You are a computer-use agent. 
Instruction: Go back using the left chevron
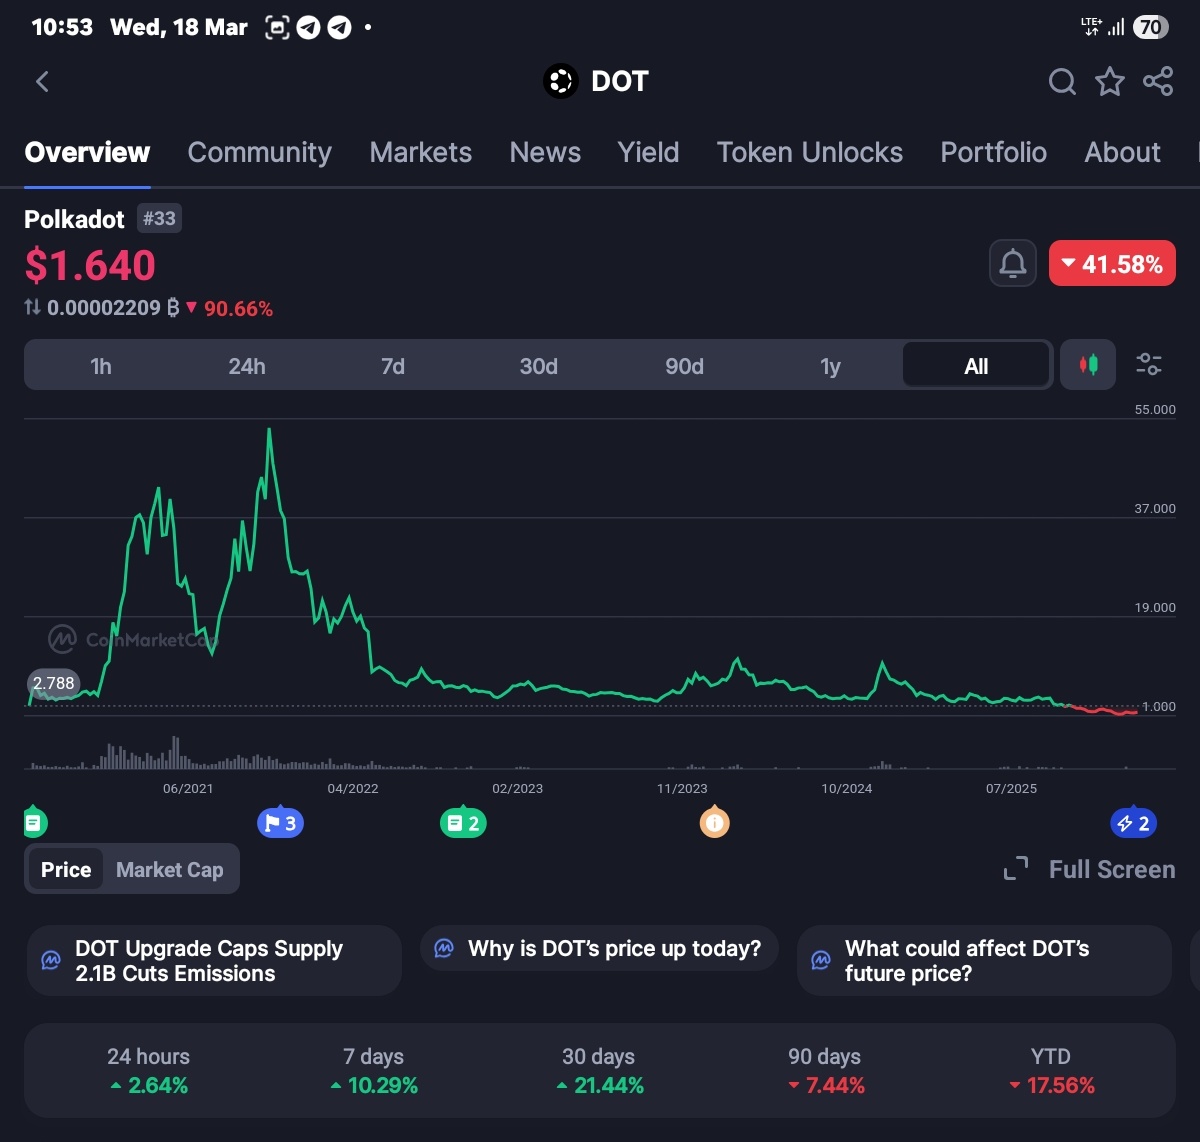coord(42,82)
